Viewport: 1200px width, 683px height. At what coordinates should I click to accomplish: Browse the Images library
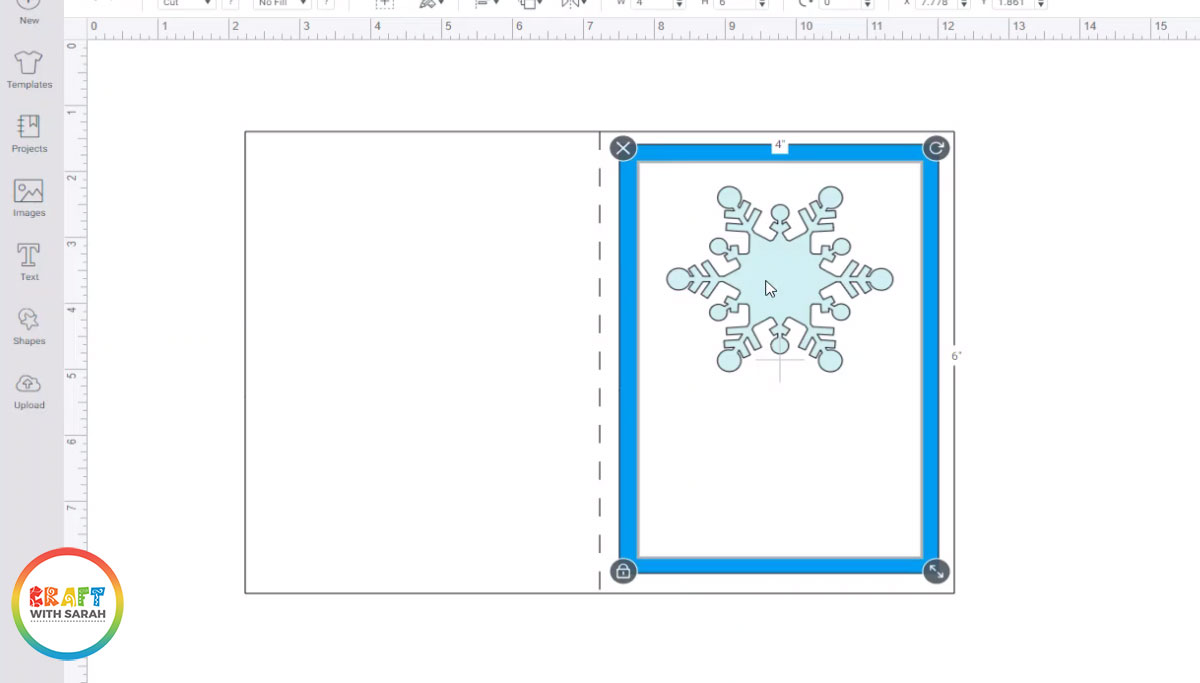coord(29,194)
